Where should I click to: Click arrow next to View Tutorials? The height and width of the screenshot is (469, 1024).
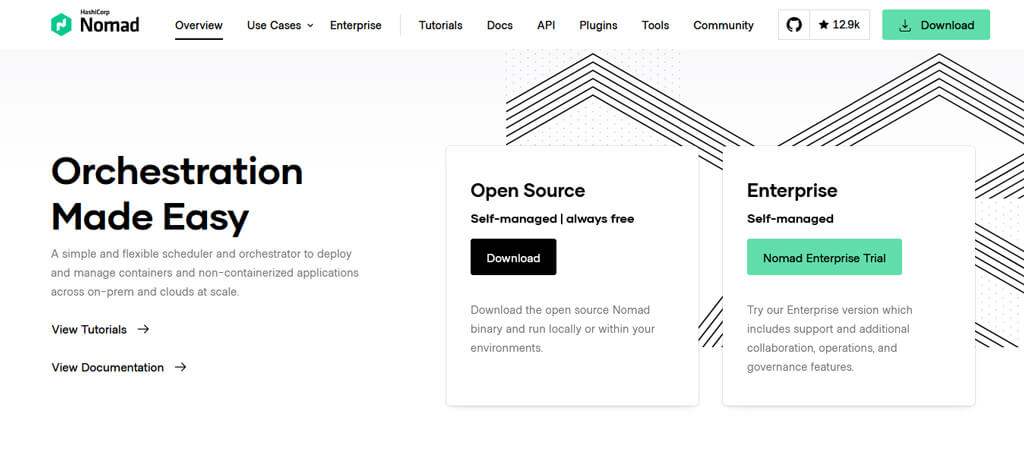click(x=143, y=329)
